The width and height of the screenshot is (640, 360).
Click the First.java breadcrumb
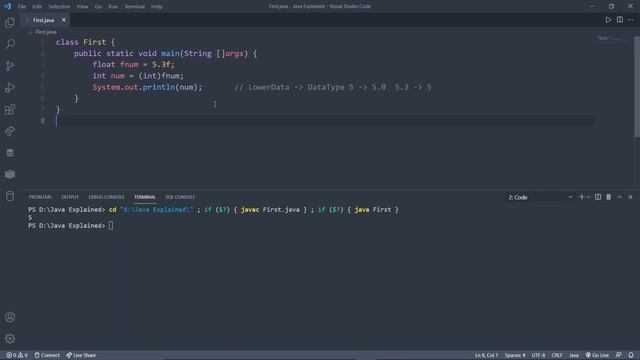(x=45, y=32)
